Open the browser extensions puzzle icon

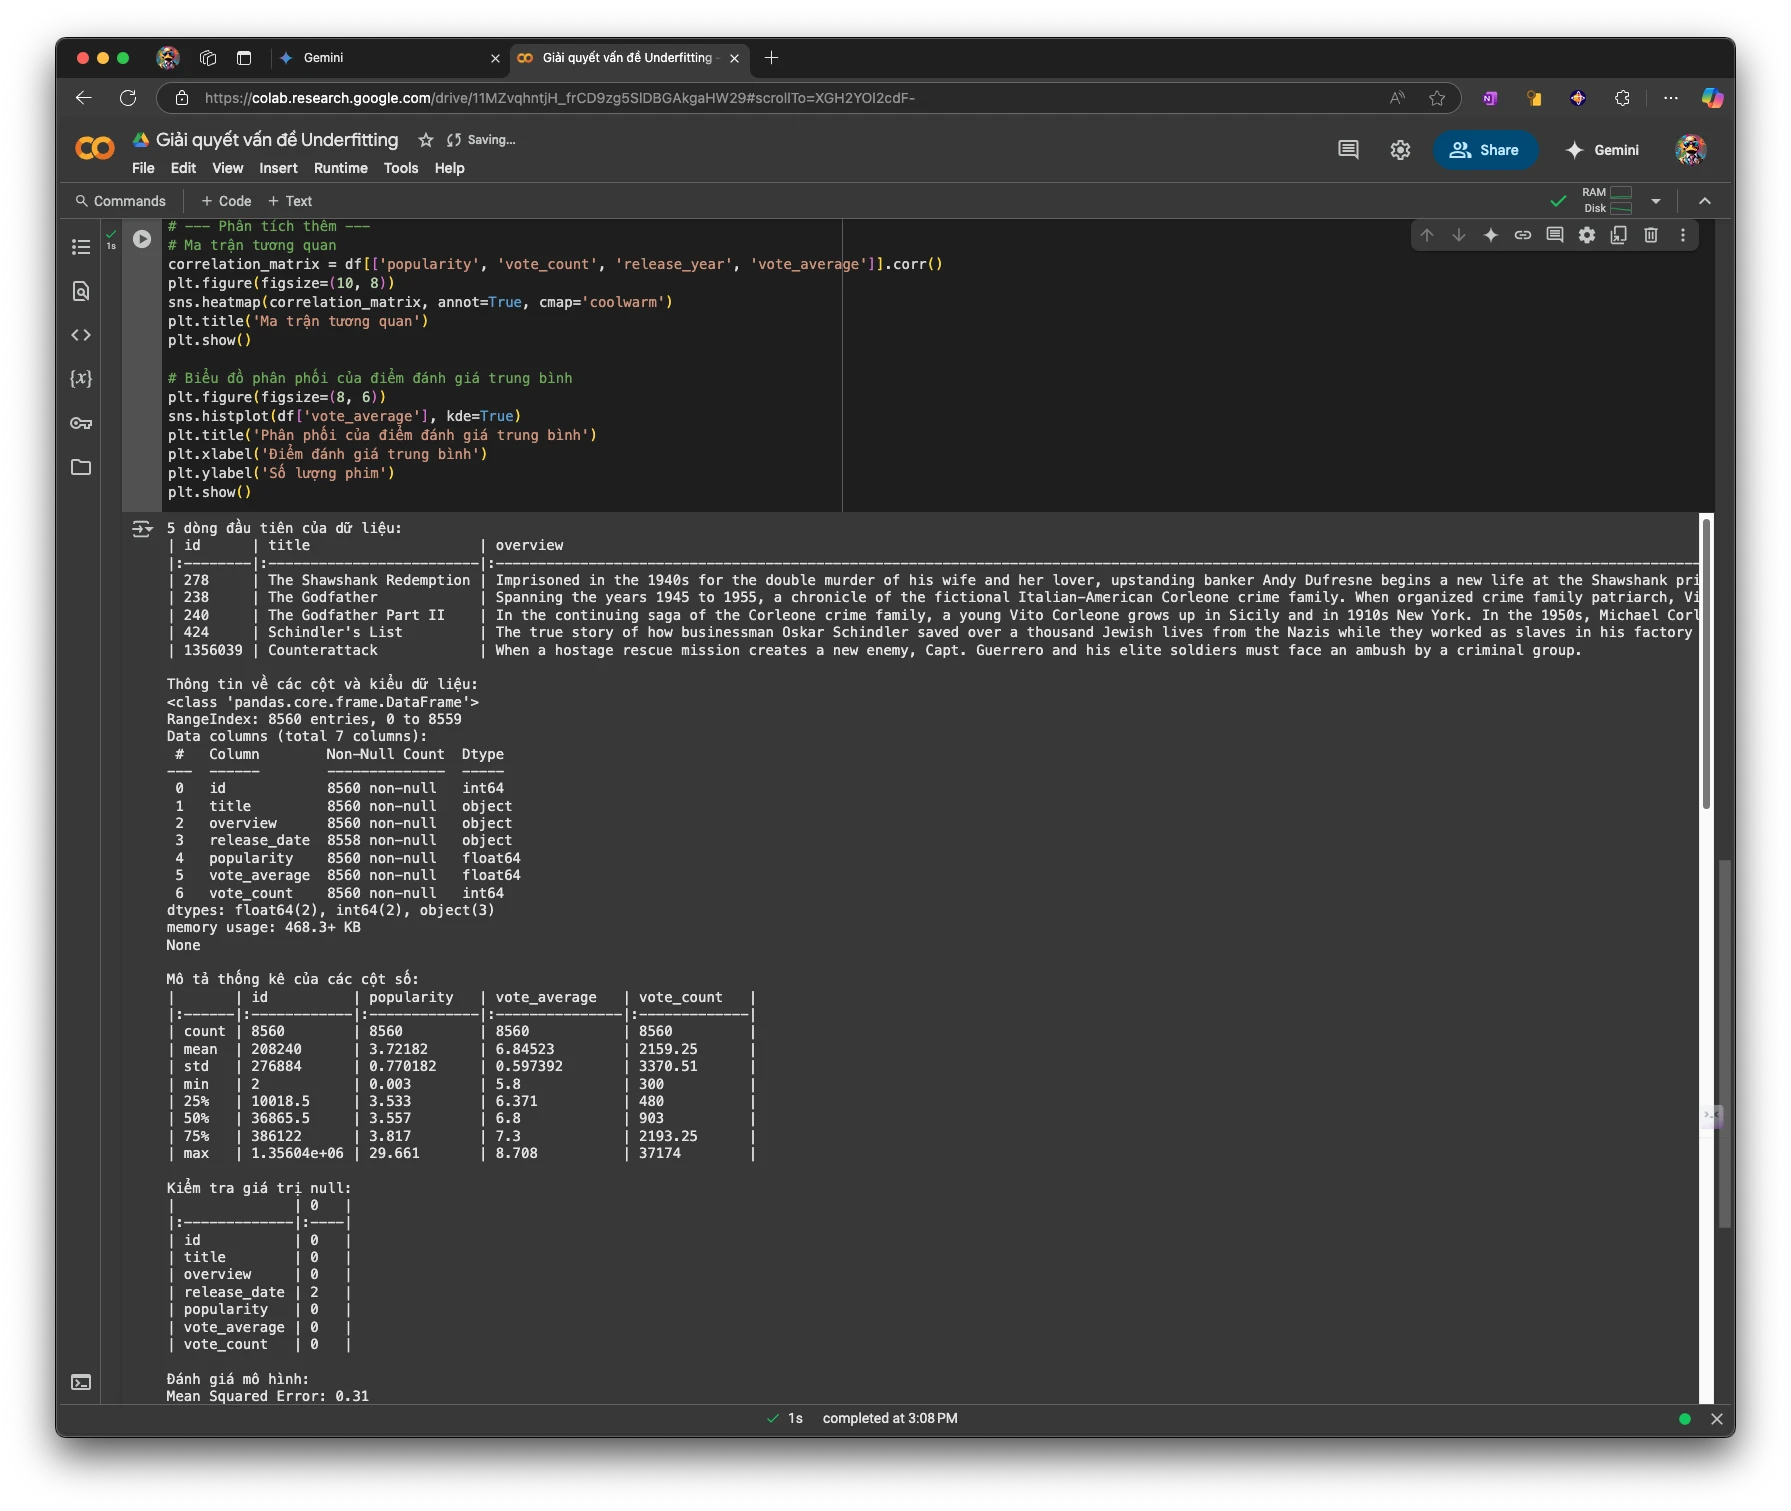click(x=1622, y=98)
